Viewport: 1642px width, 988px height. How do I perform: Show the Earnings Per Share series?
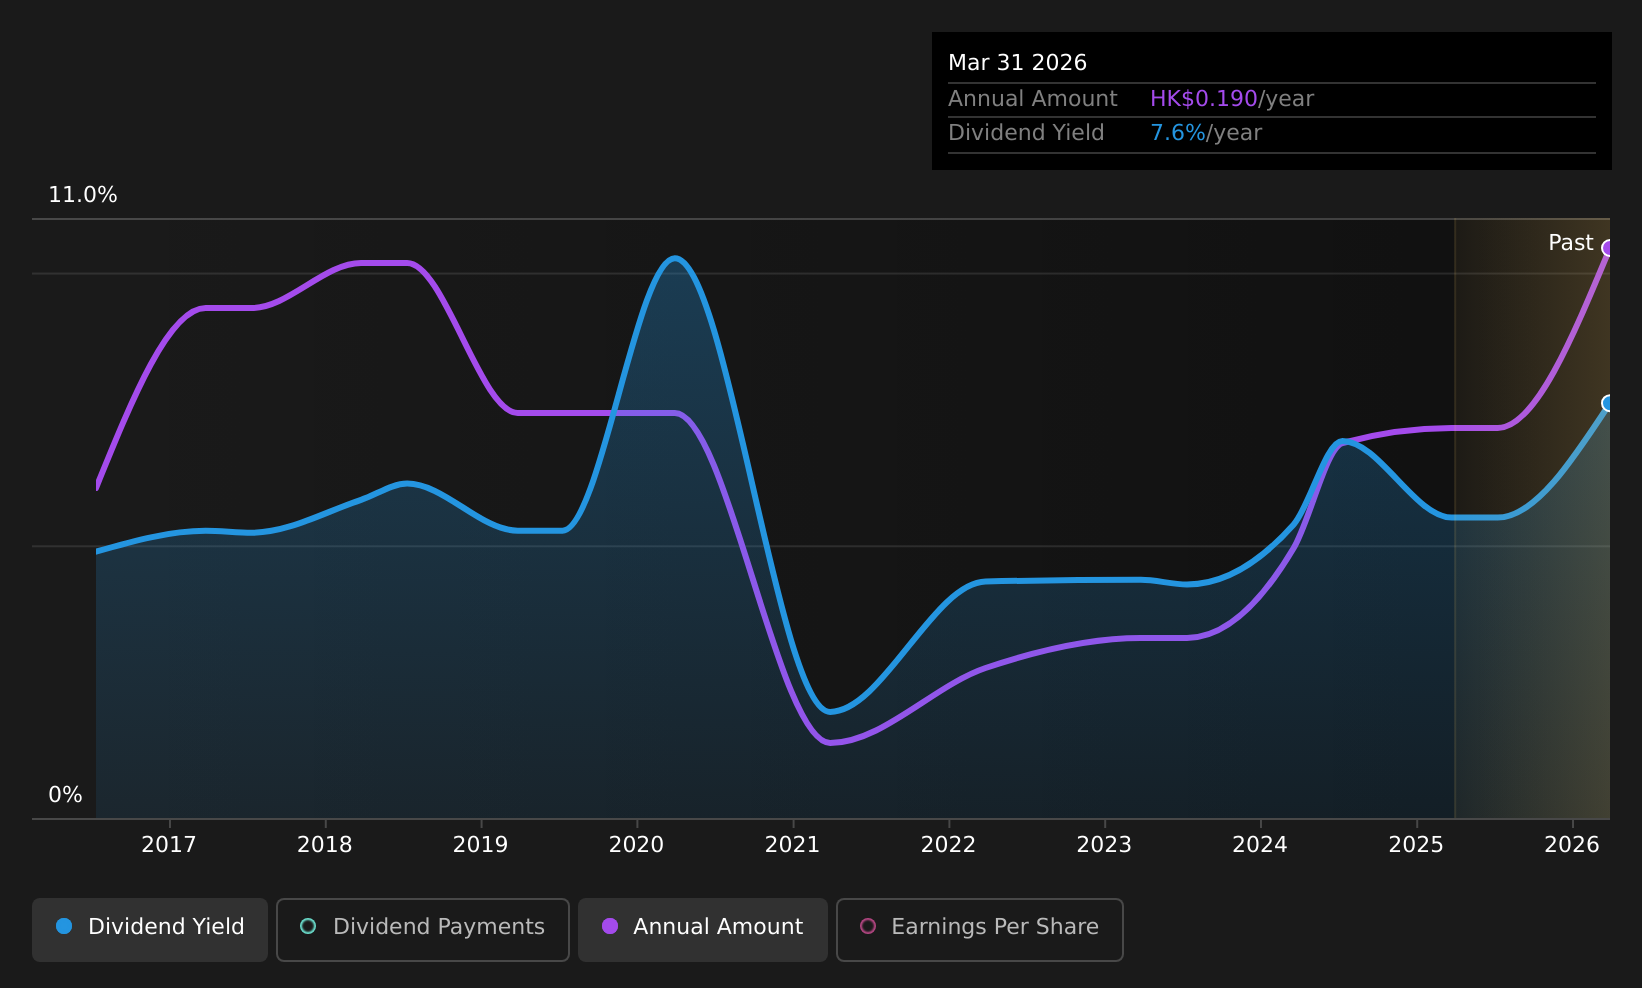tap(980, 930)
